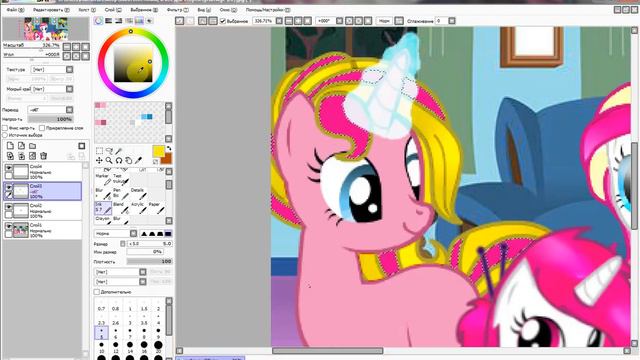
Task: Swap foreground and background colors
Action: pos(169,149)
